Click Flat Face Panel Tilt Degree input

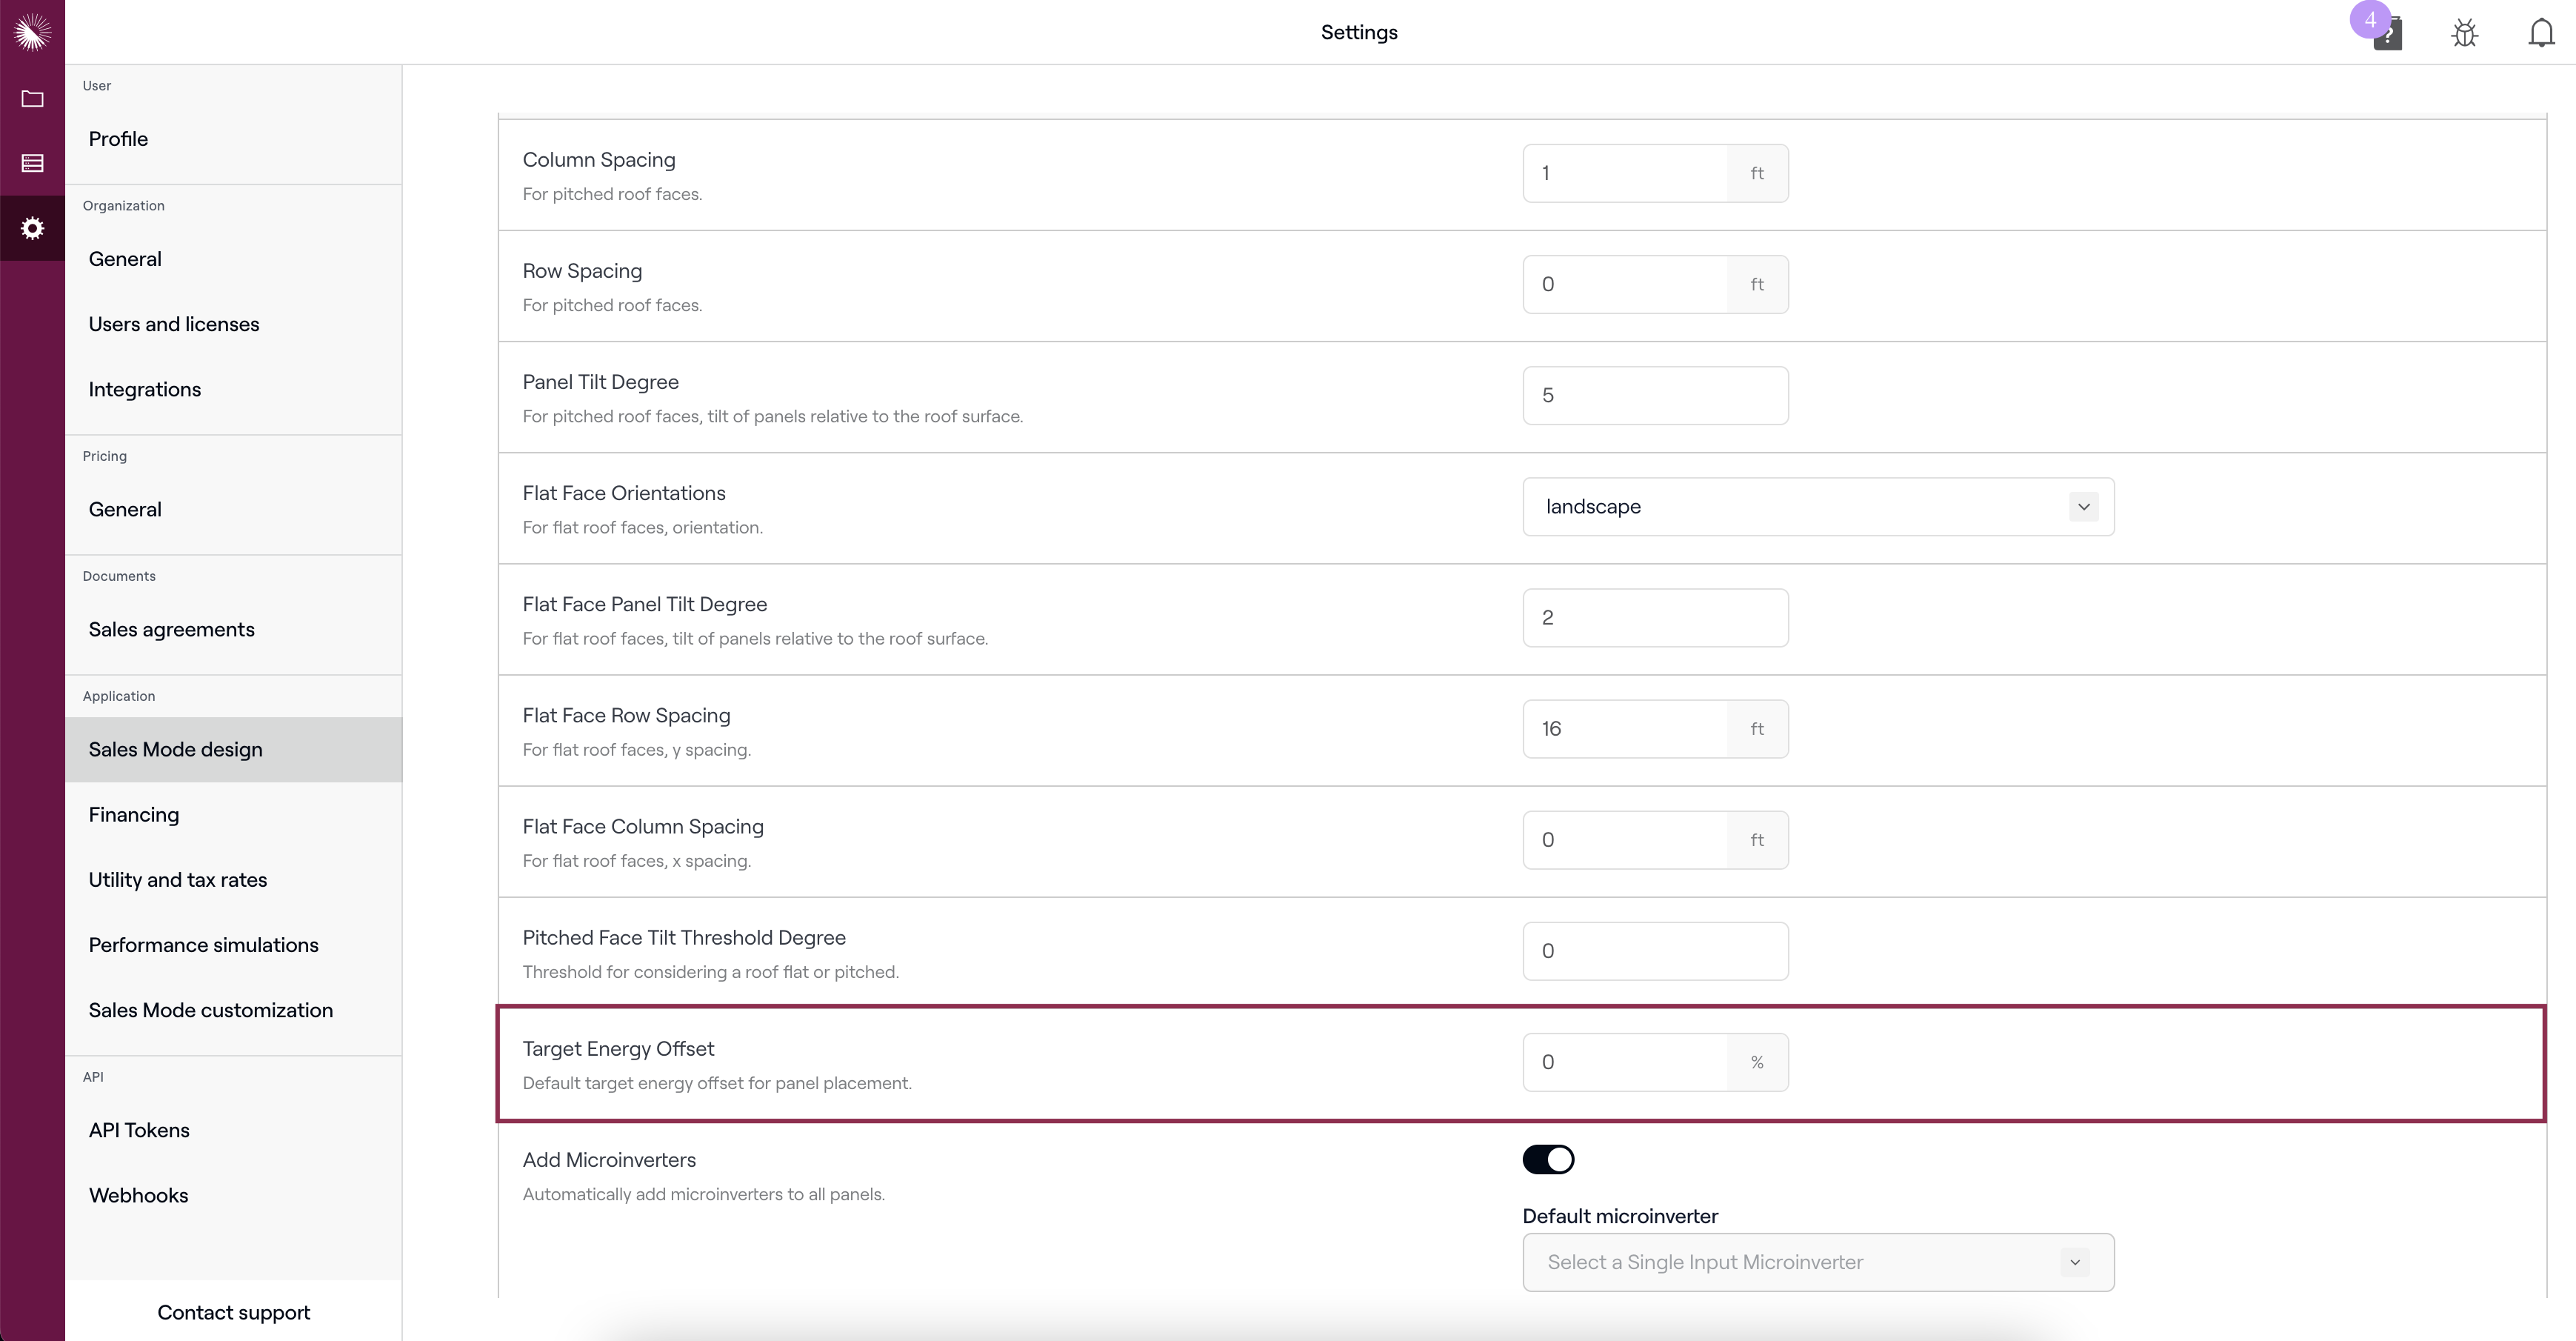click(1655, 617)
